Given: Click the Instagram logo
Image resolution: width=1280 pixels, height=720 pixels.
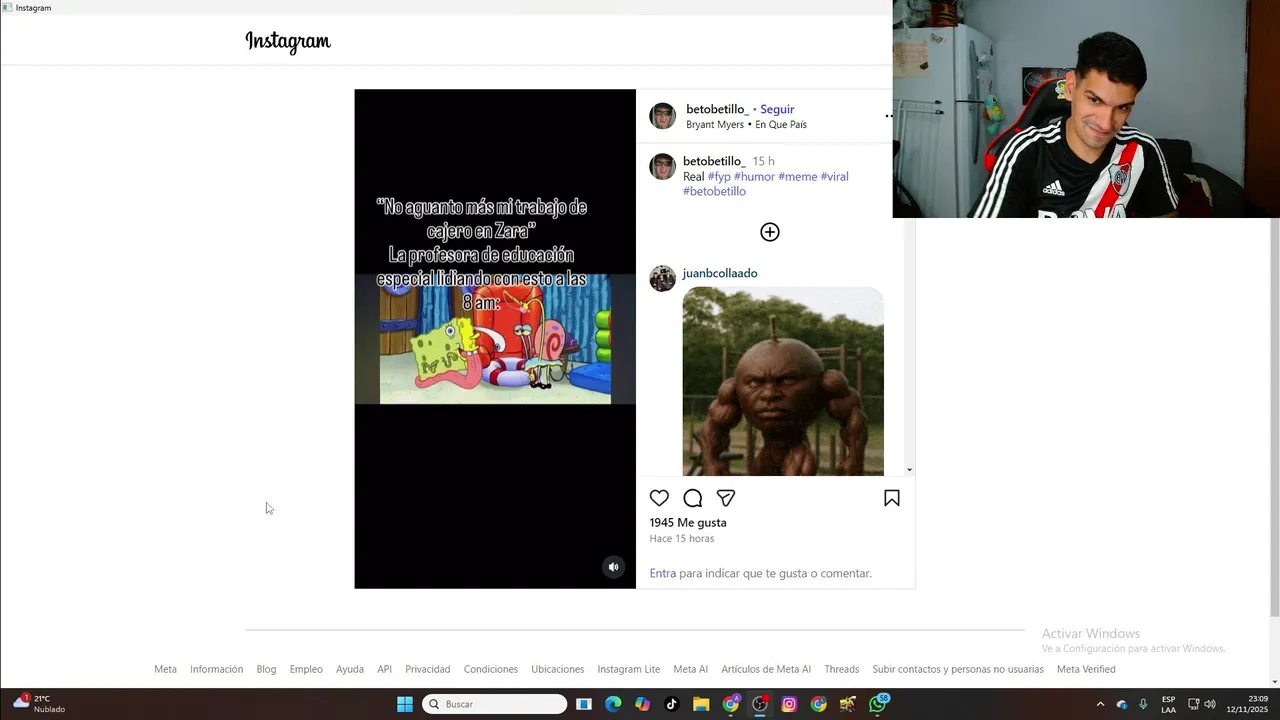Looking at the screenshot, I should pos(288,41).
